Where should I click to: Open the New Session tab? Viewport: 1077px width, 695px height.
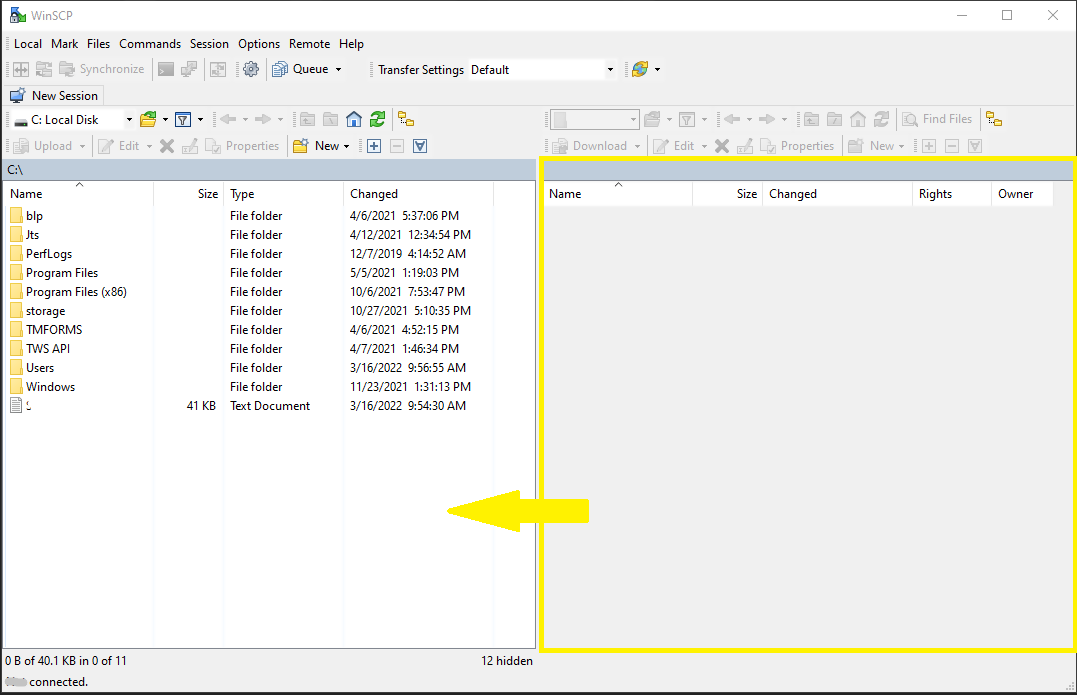click(x=54, y=95)
